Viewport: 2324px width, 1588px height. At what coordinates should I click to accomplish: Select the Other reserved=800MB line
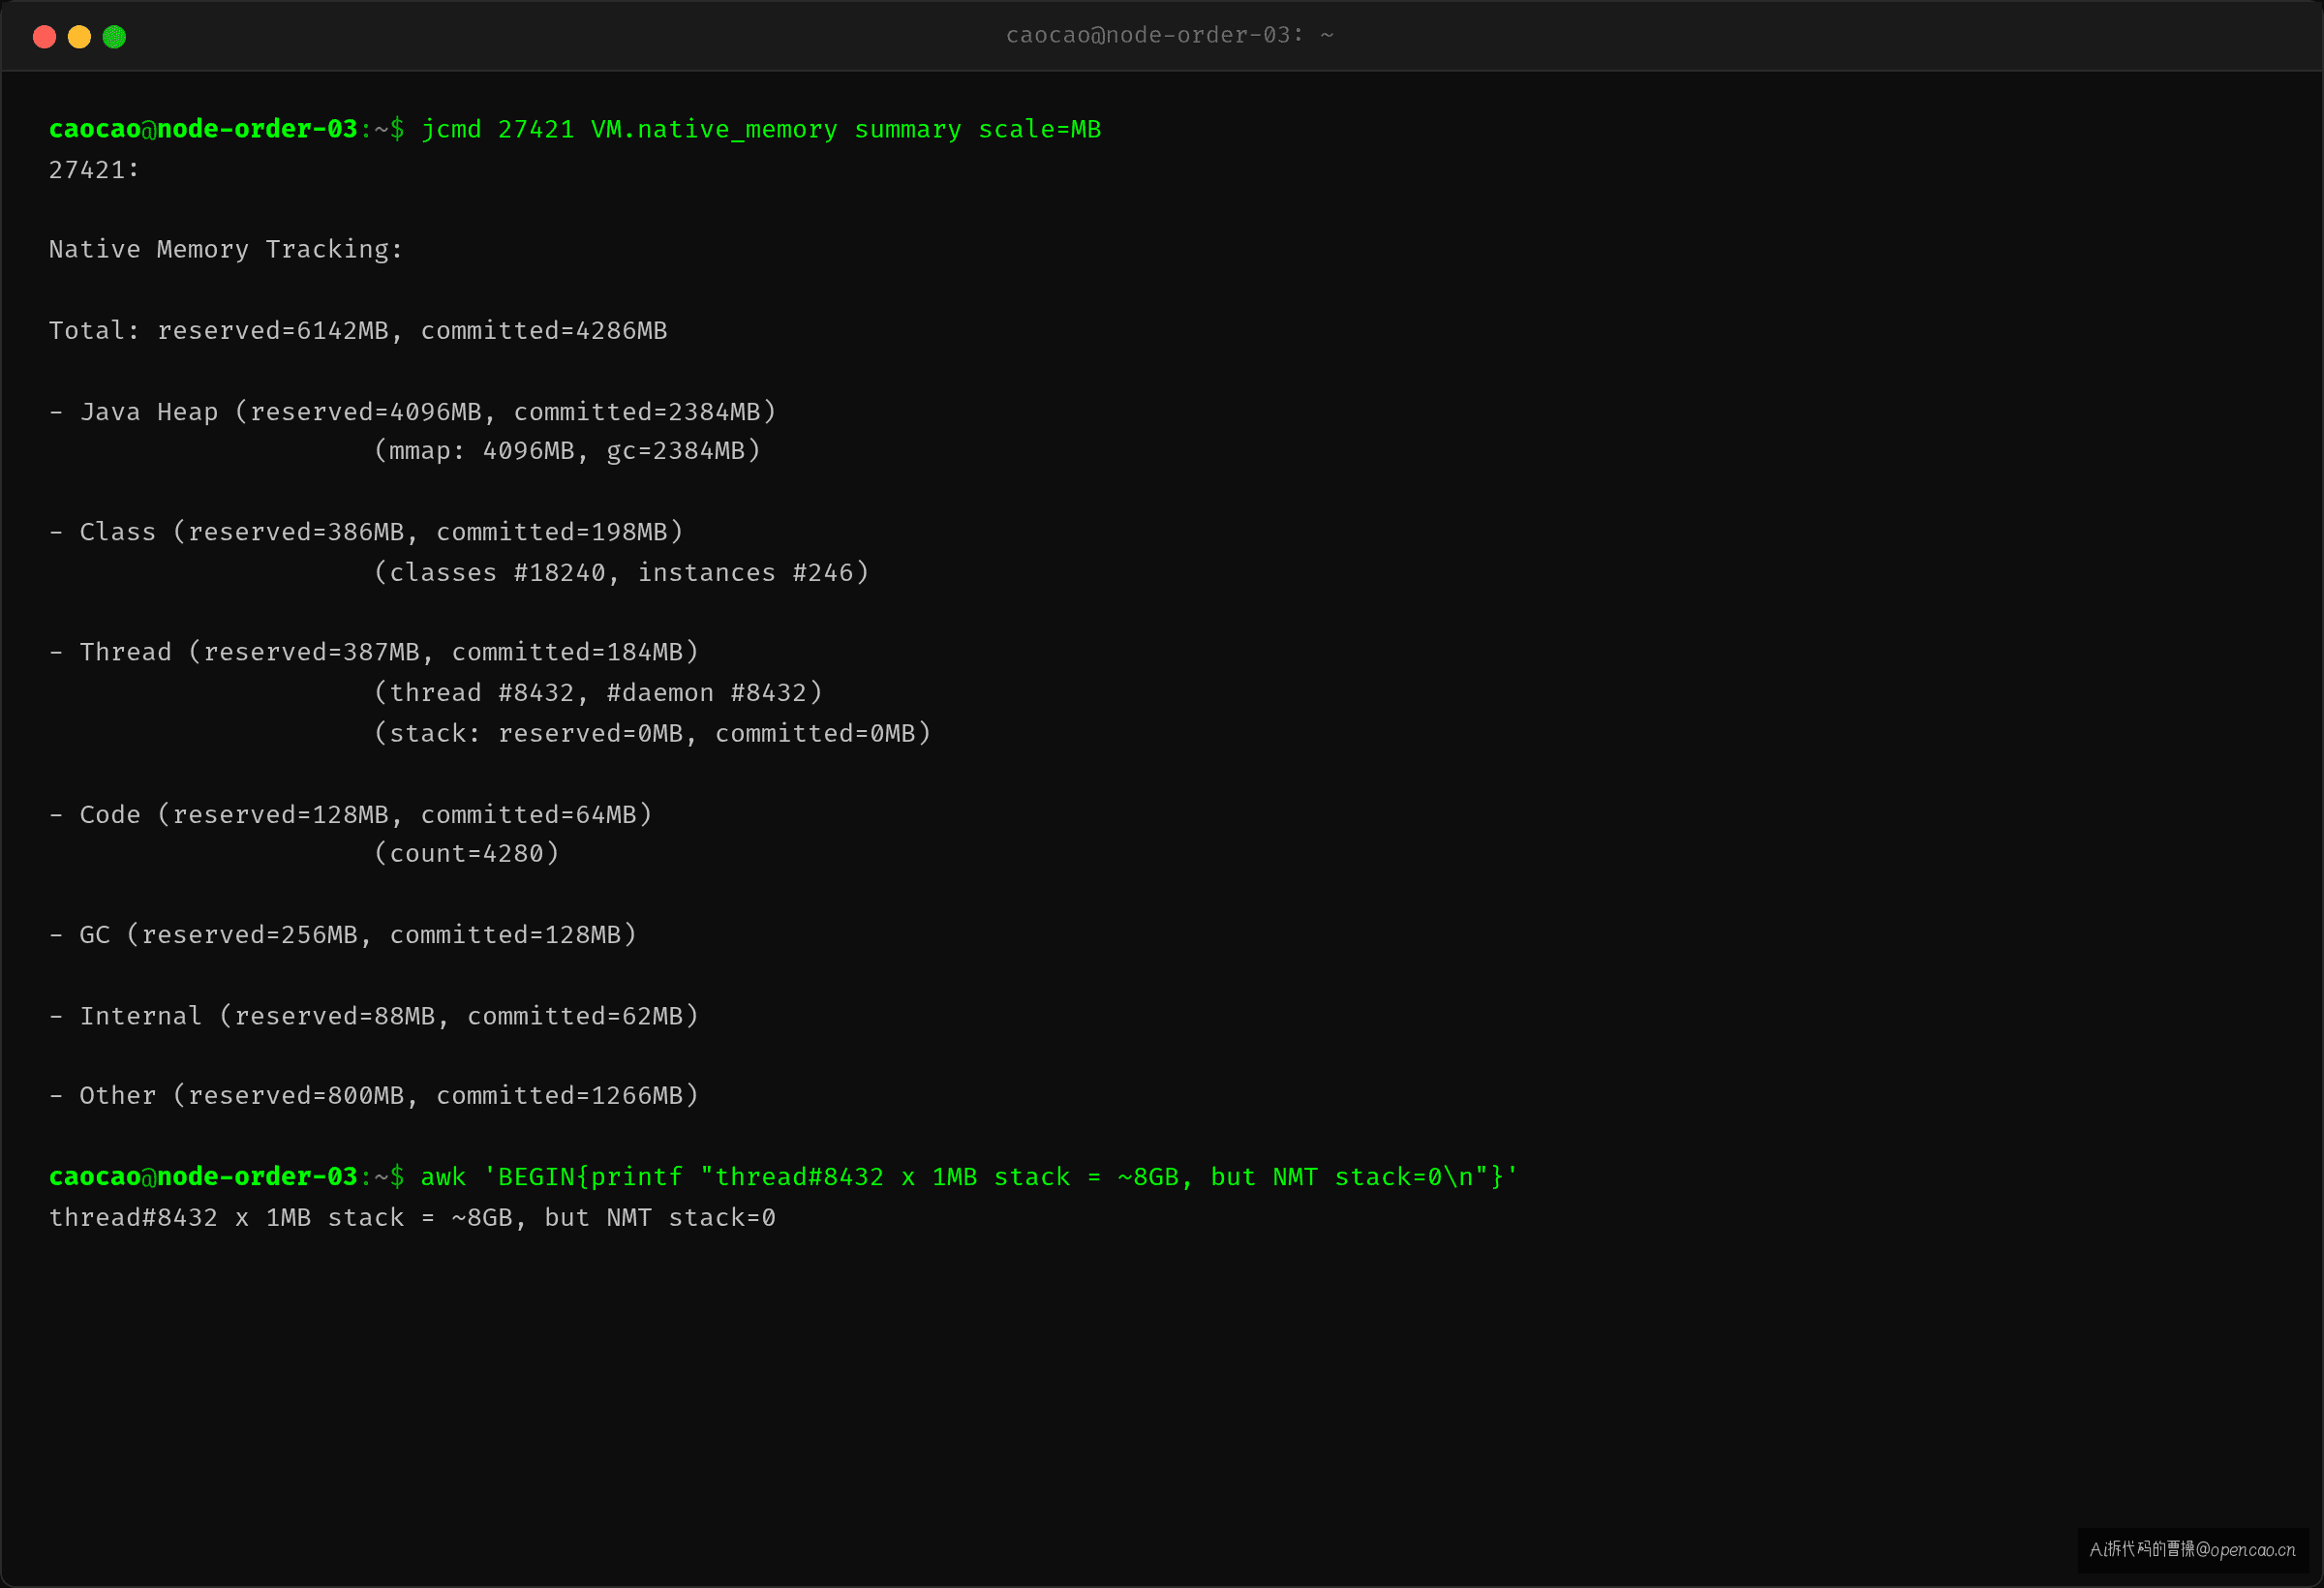click(374, 1095)
